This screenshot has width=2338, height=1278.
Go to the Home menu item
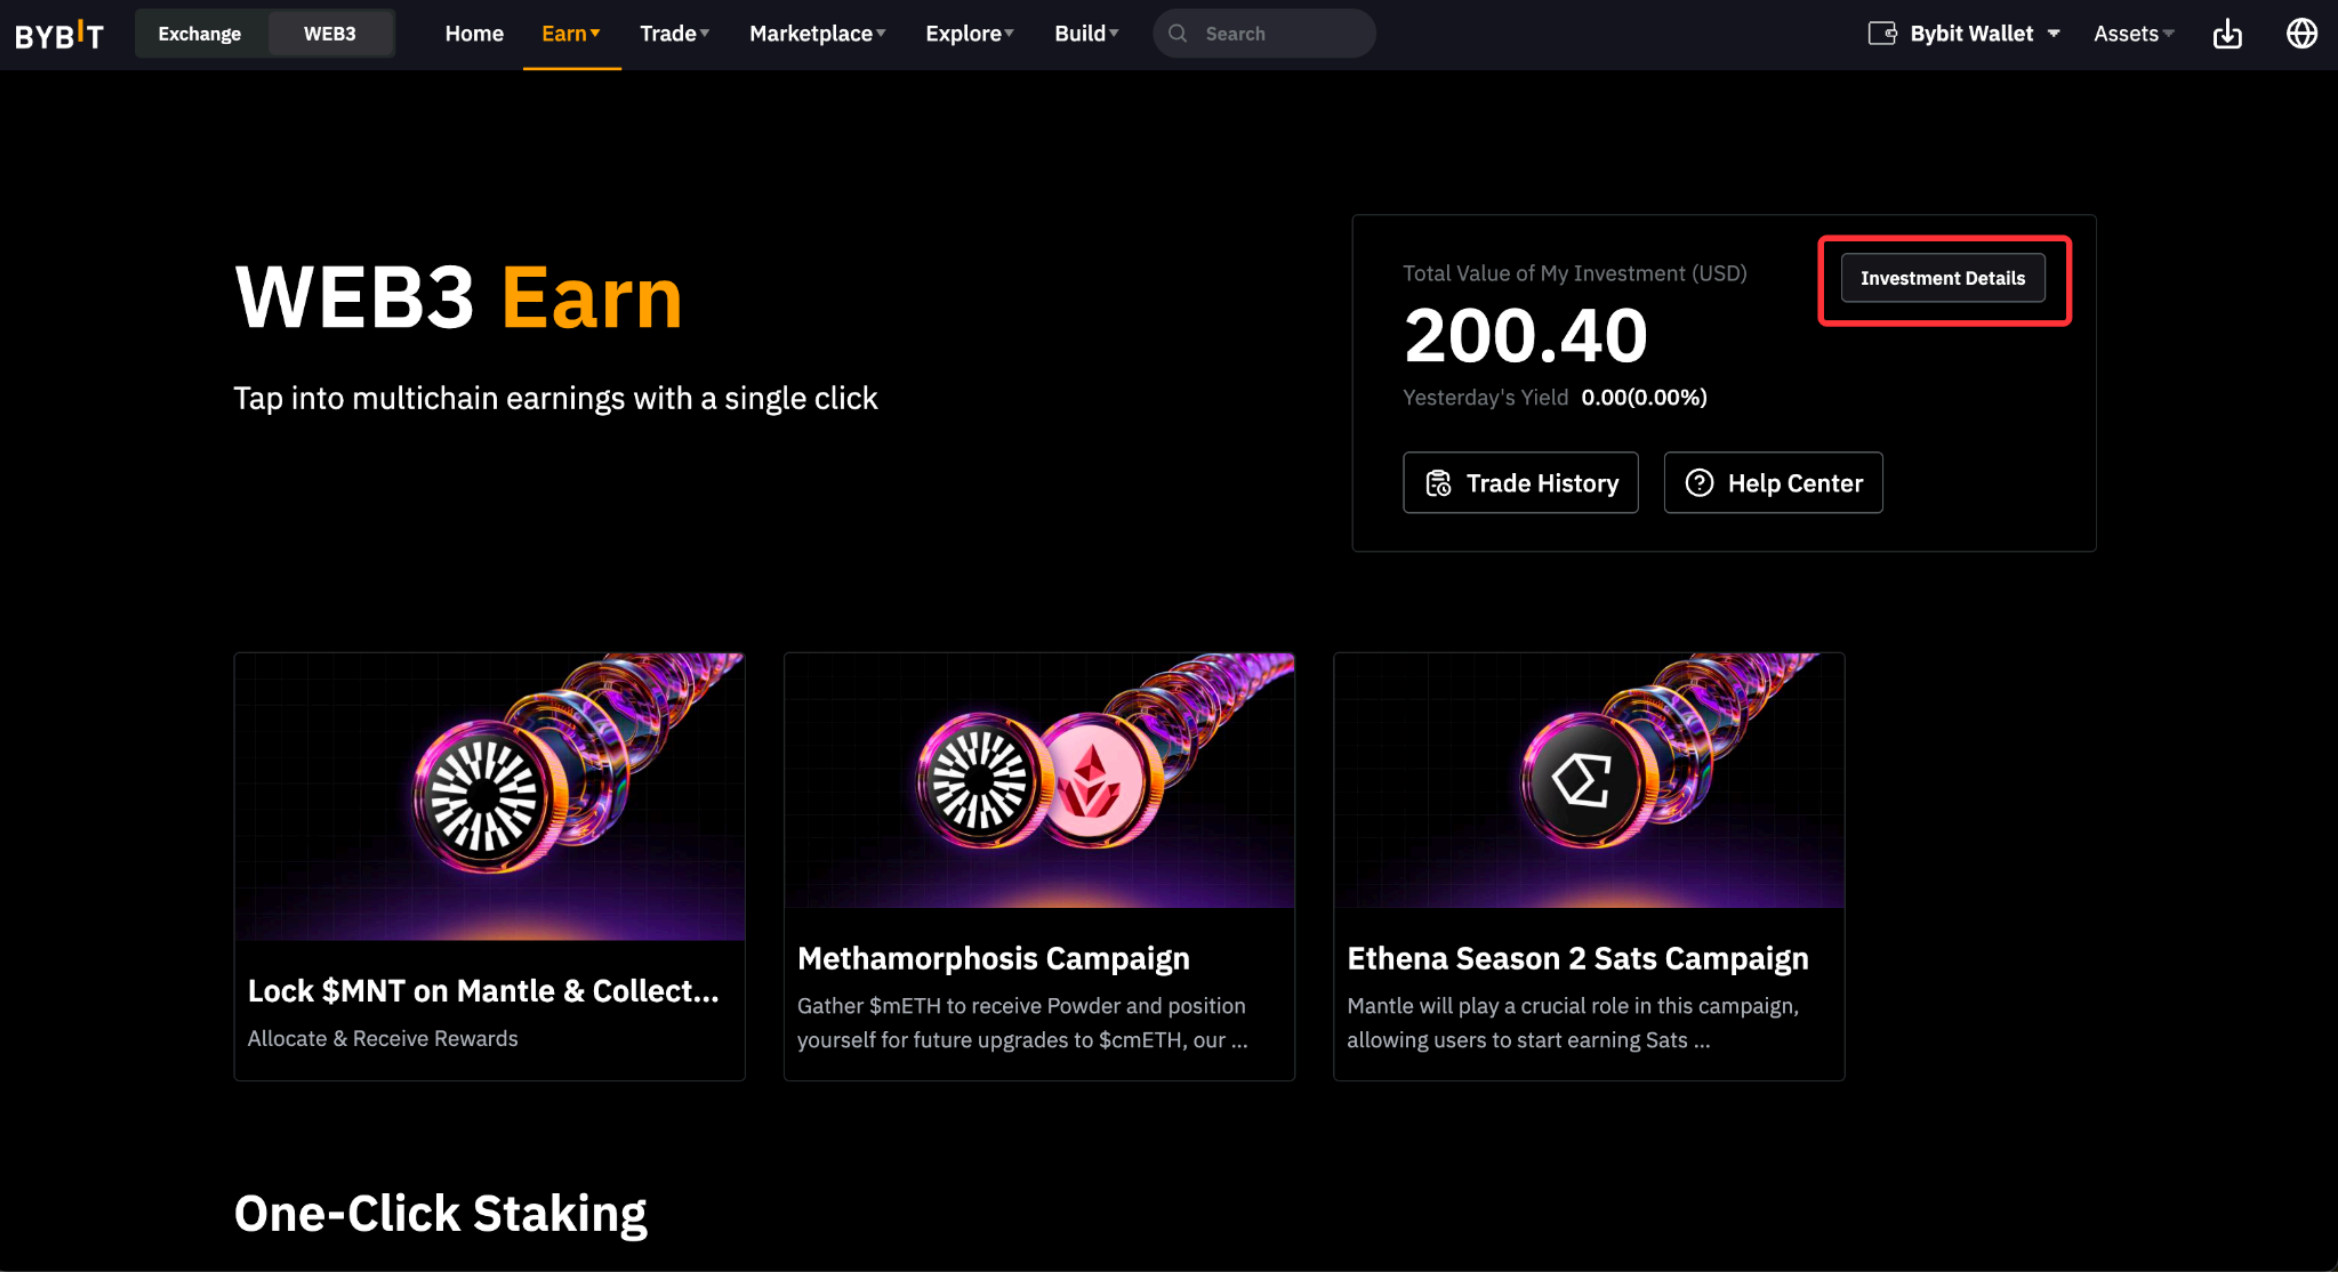pos(474,34)
